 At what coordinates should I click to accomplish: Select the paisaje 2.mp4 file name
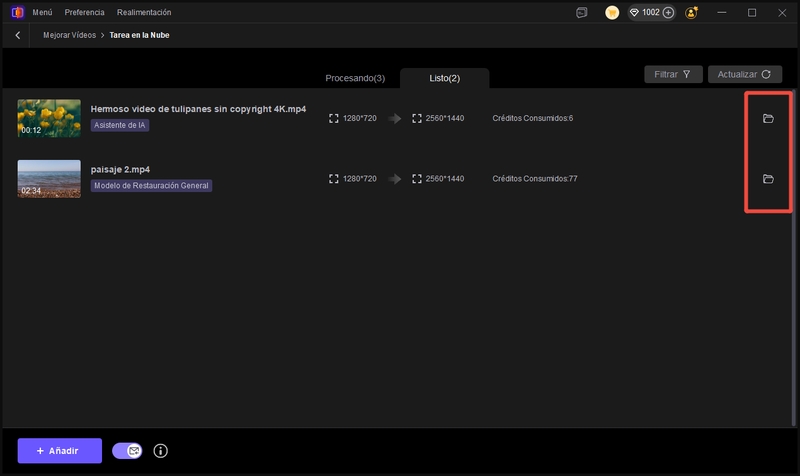(x=120, y=169)
